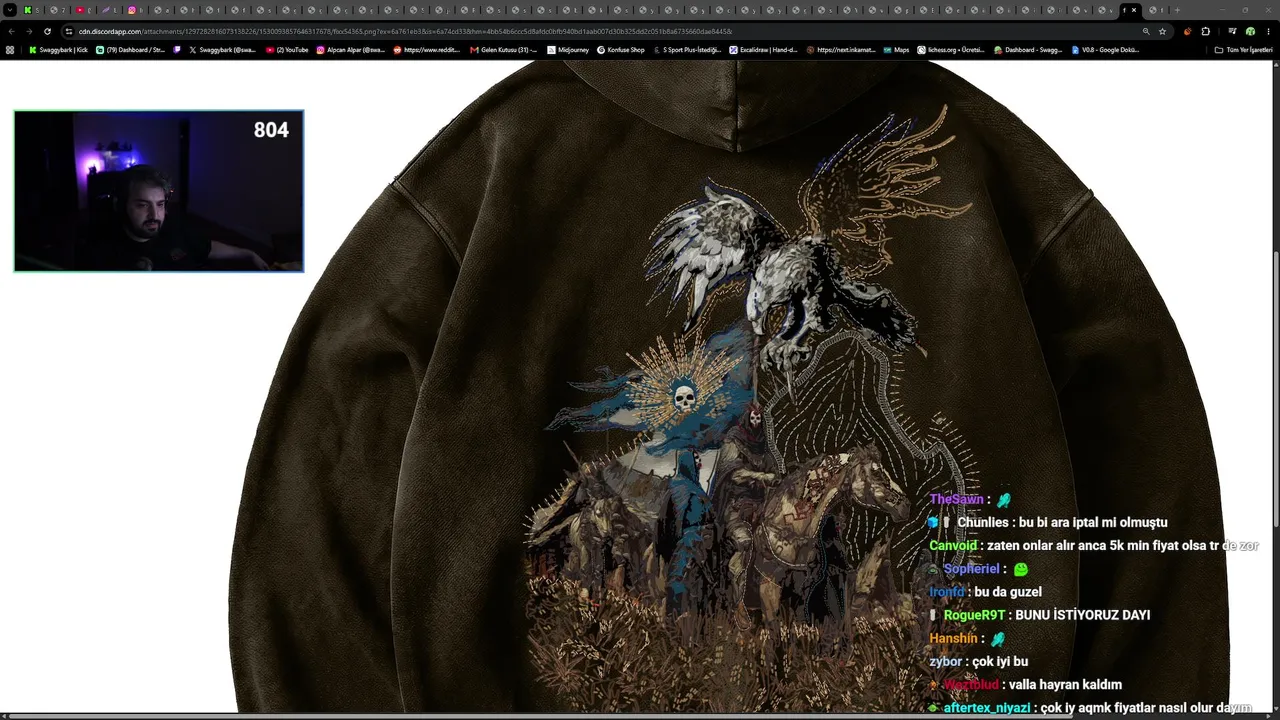Screen dimensions: 1280x720
Task: Open the X Swaggybark bookmark
Action: point(222,49)
